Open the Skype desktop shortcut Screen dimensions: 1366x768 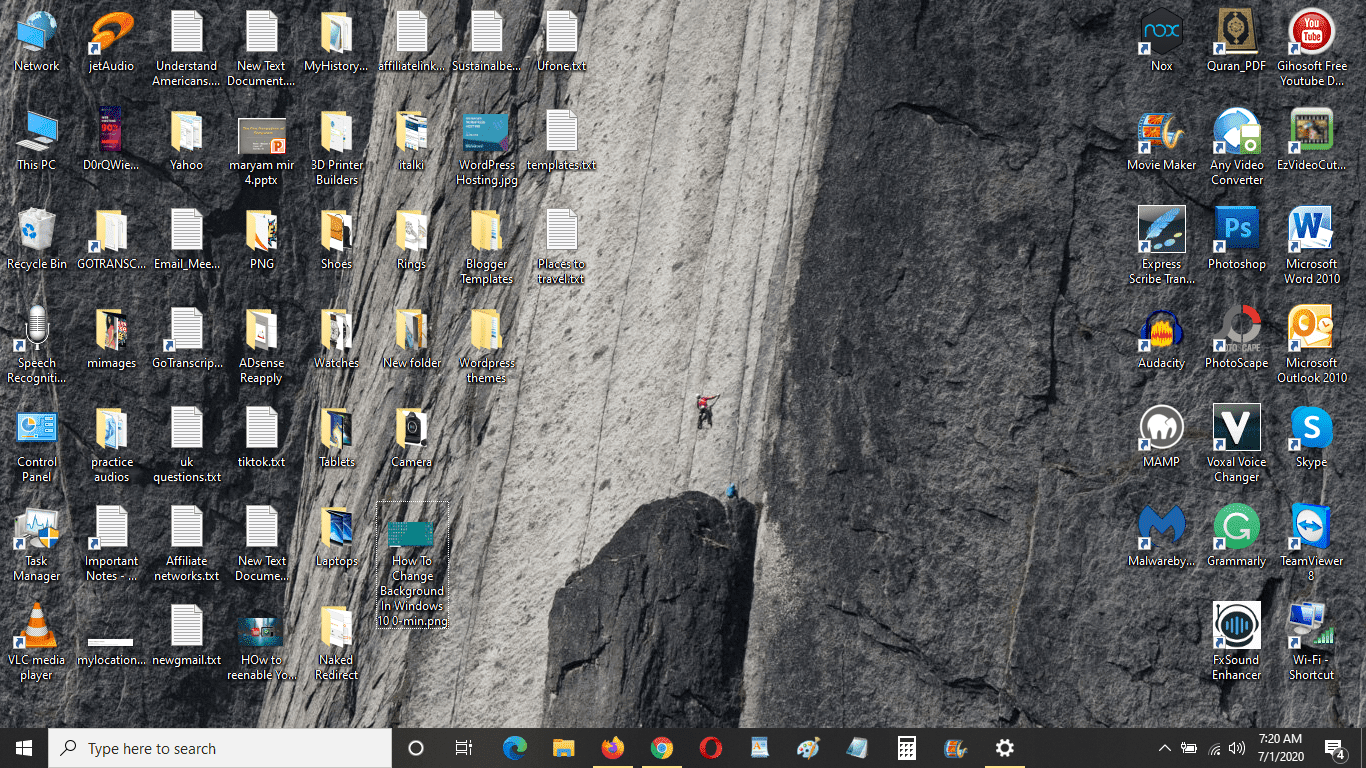coord(1311,437)
